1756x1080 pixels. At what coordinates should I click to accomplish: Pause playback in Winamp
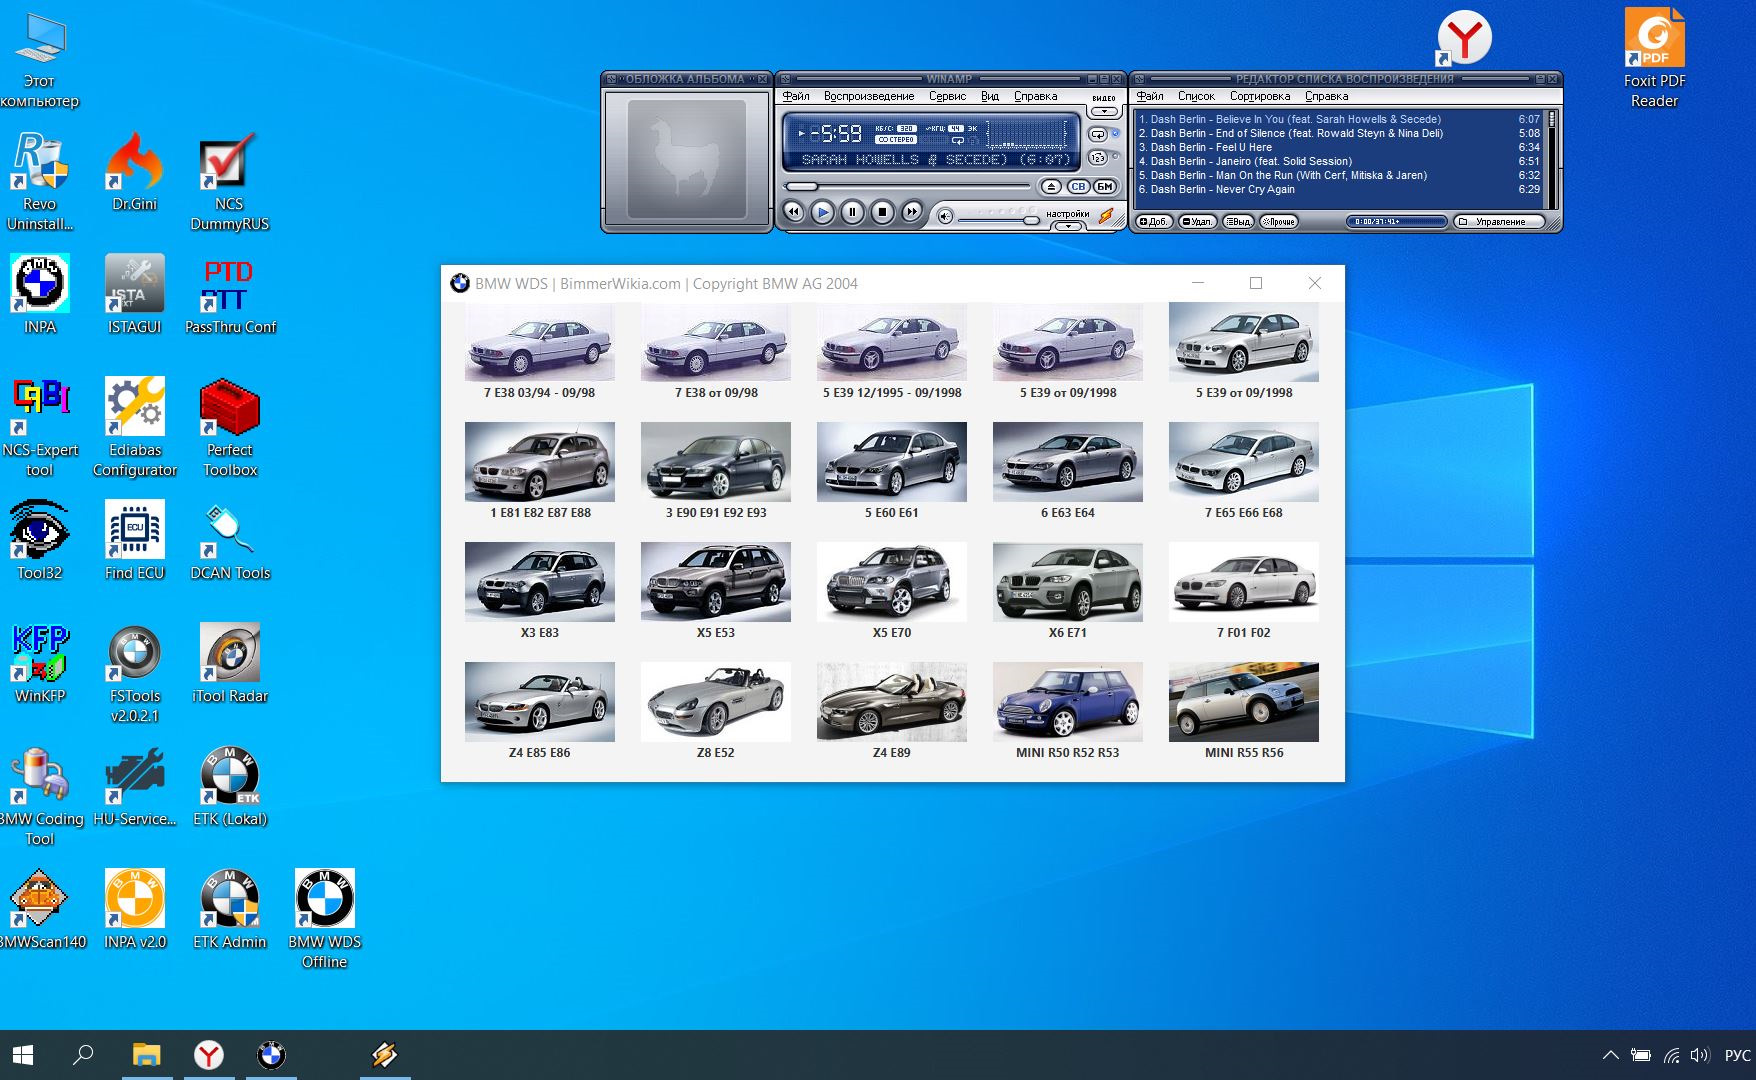point(852,212)
